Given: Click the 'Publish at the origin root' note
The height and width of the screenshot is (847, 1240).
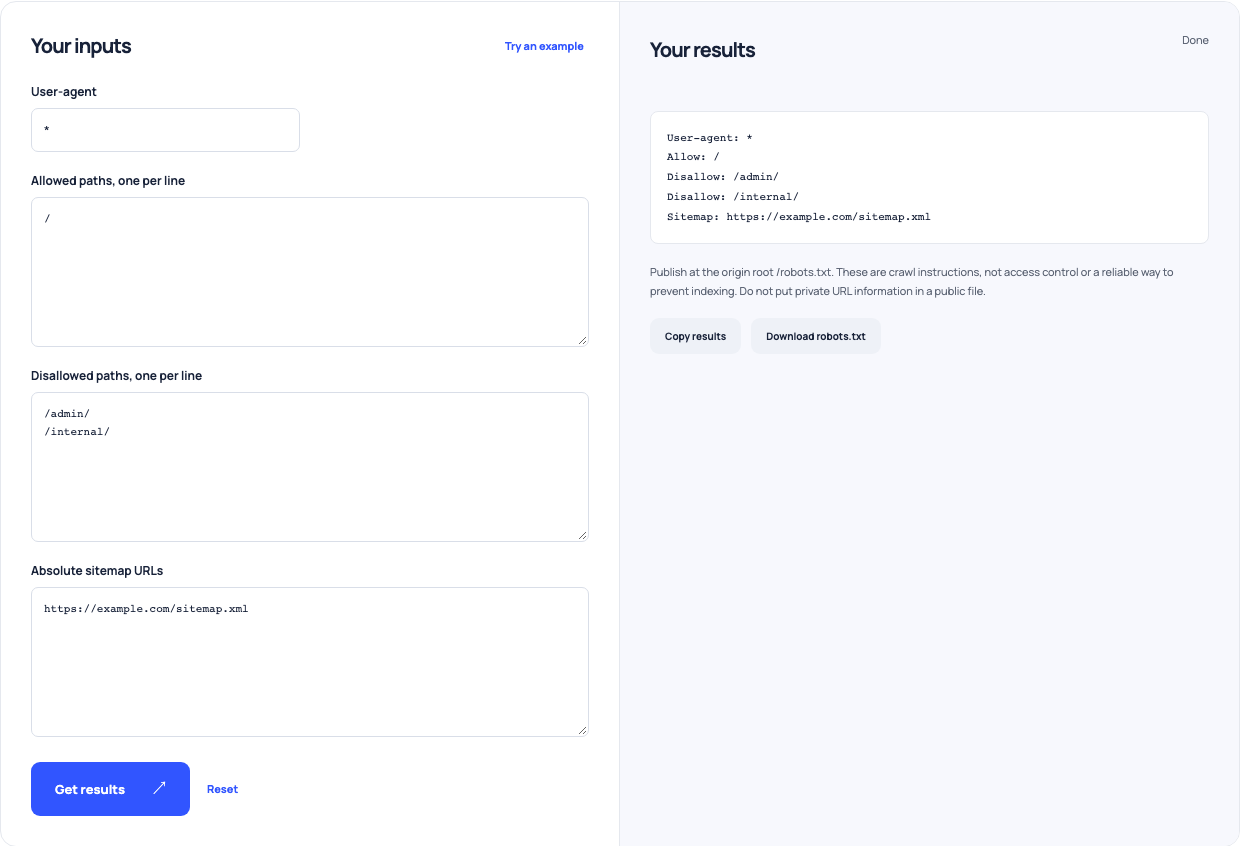Looking at the screenshot, I should (x=912, y=281).
